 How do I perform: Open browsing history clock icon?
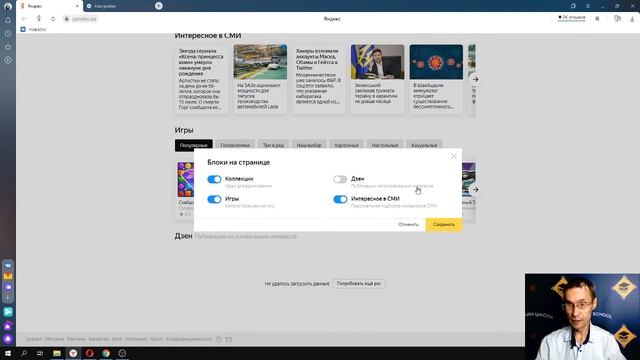(8, 33)
